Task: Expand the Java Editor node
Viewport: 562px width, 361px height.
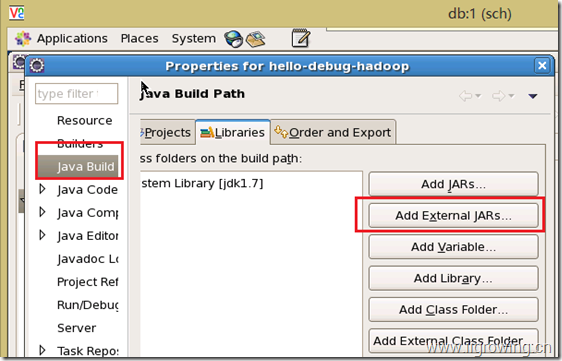Action: pyautogui.click(x=42, y=235)
